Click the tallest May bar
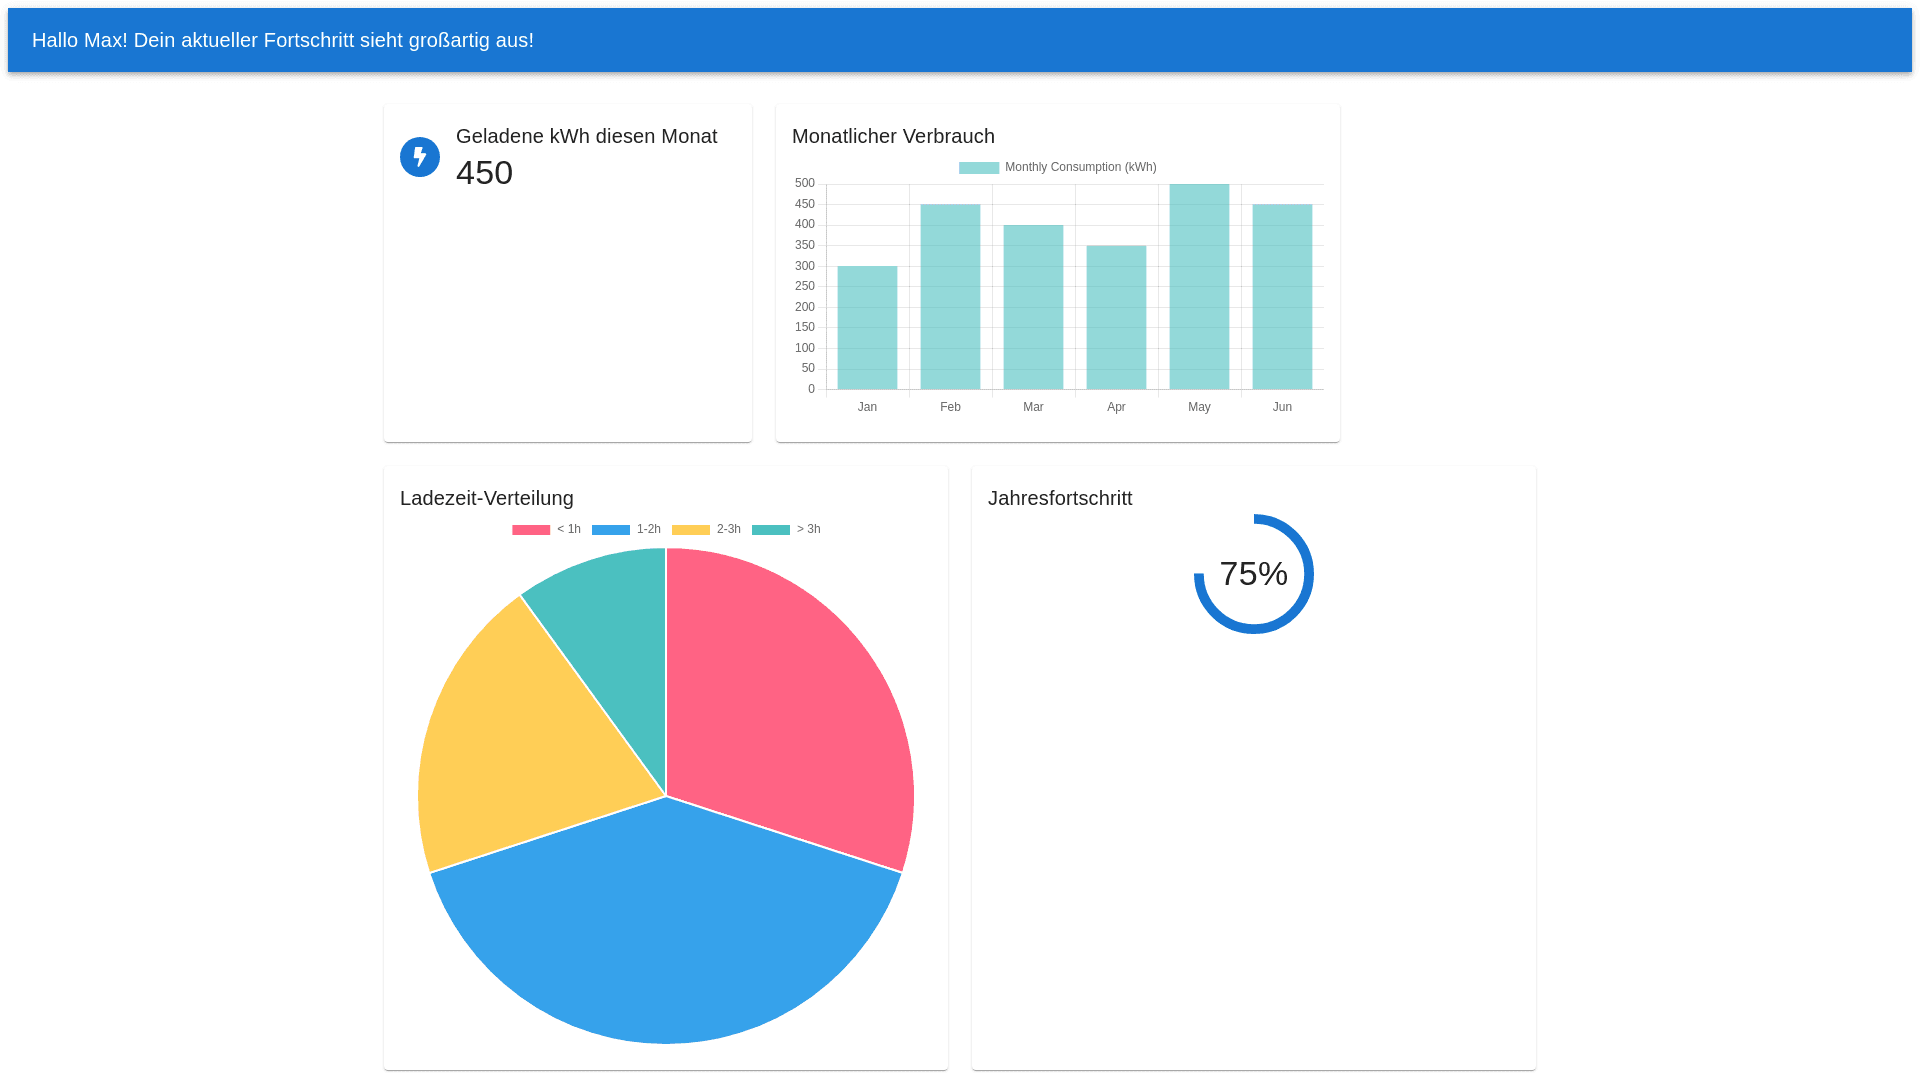The height and width of the screenshot is (1080, 1920). point(1199,287)
